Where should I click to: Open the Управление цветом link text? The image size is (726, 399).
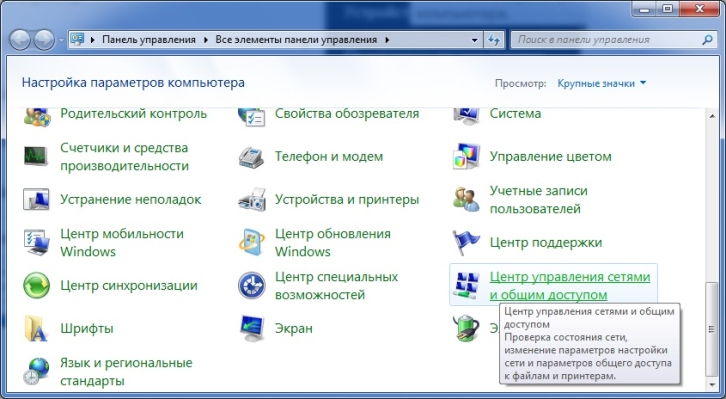point(551,156)
